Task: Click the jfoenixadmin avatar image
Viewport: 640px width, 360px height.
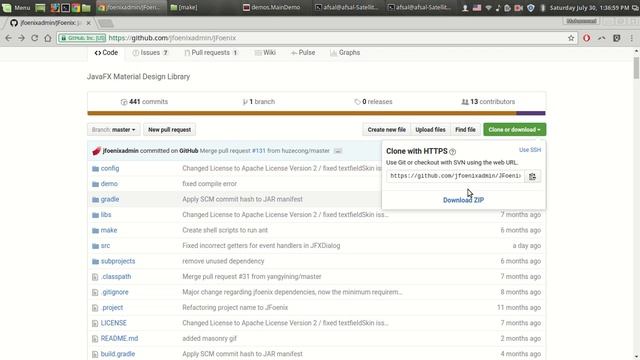Action: pyautogui.click(x=96, y=151)
